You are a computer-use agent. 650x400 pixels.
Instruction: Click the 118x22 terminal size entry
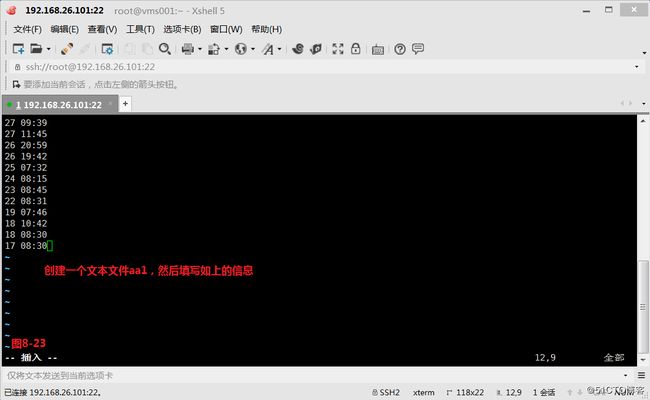465,392
